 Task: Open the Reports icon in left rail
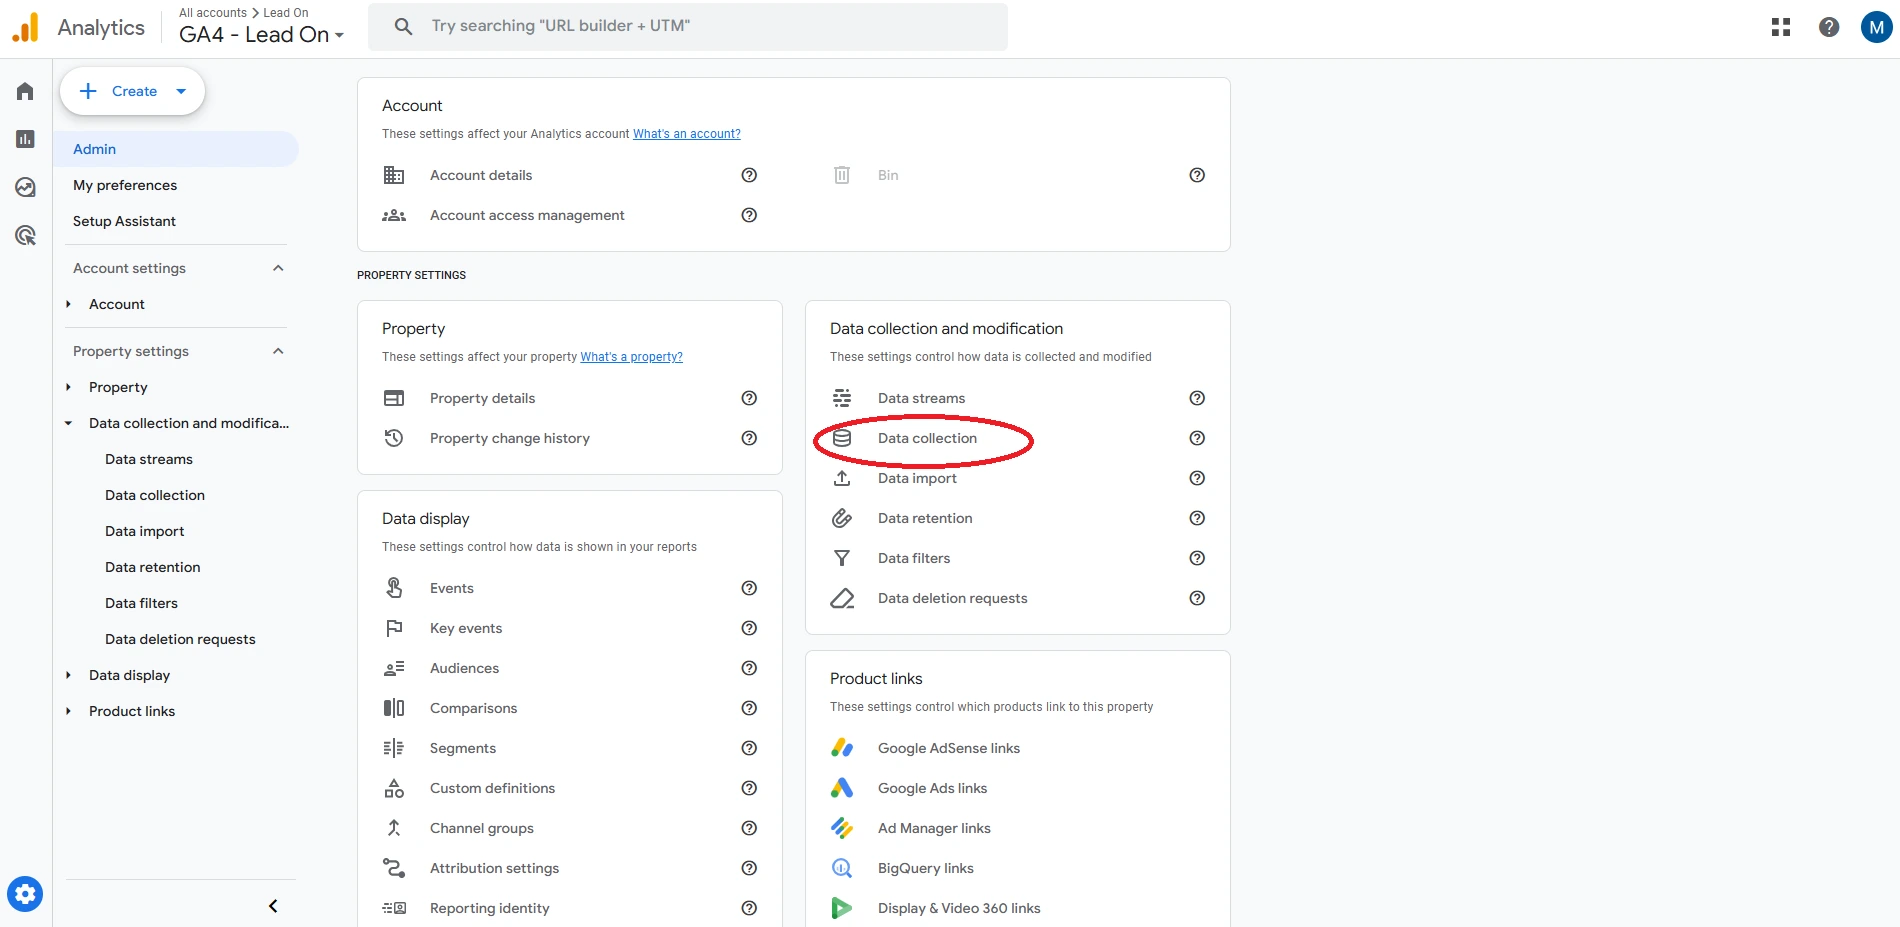coord(25,139)
